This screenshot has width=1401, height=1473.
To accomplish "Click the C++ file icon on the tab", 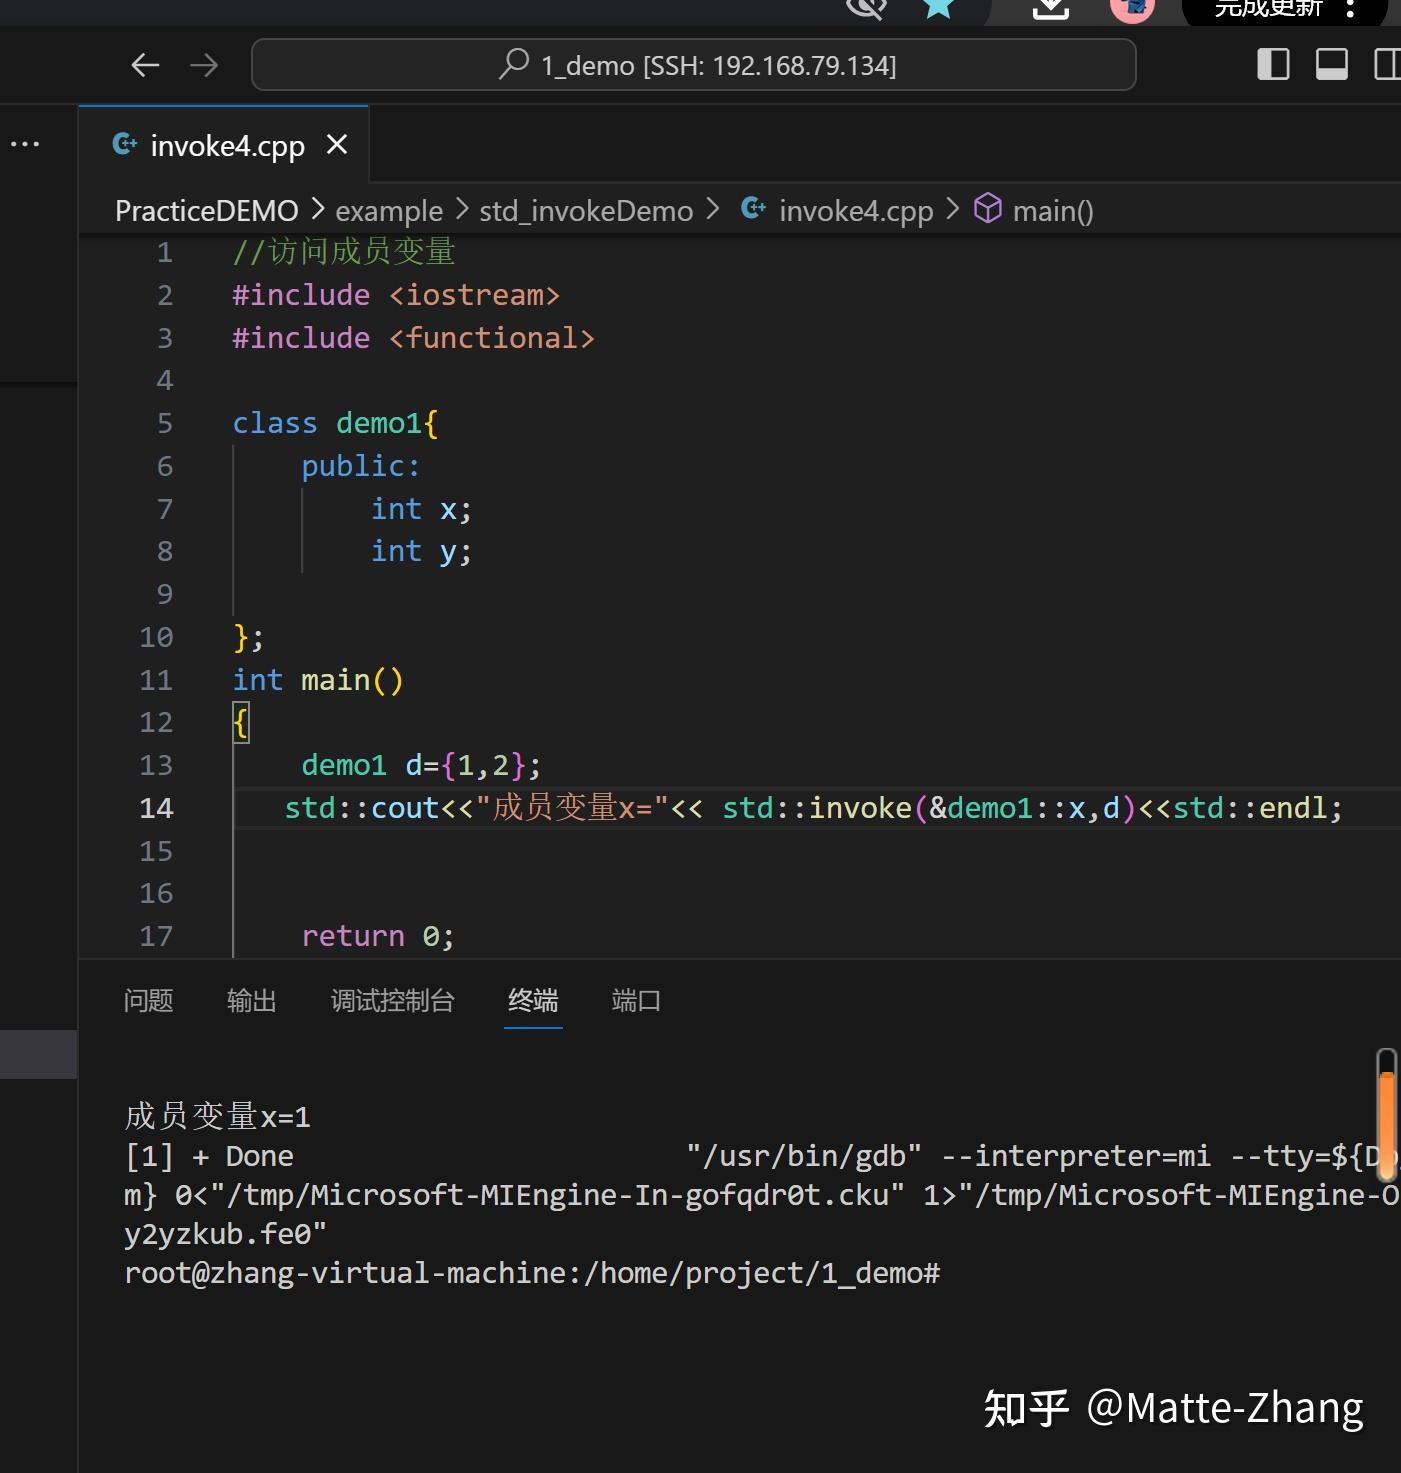I will click(124, 143).
